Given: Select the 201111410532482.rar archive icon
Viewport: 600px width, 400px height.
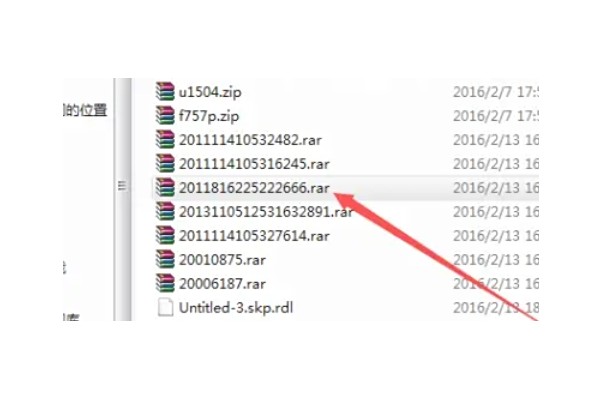Looking at the screenshot, I should coord(165,140).
